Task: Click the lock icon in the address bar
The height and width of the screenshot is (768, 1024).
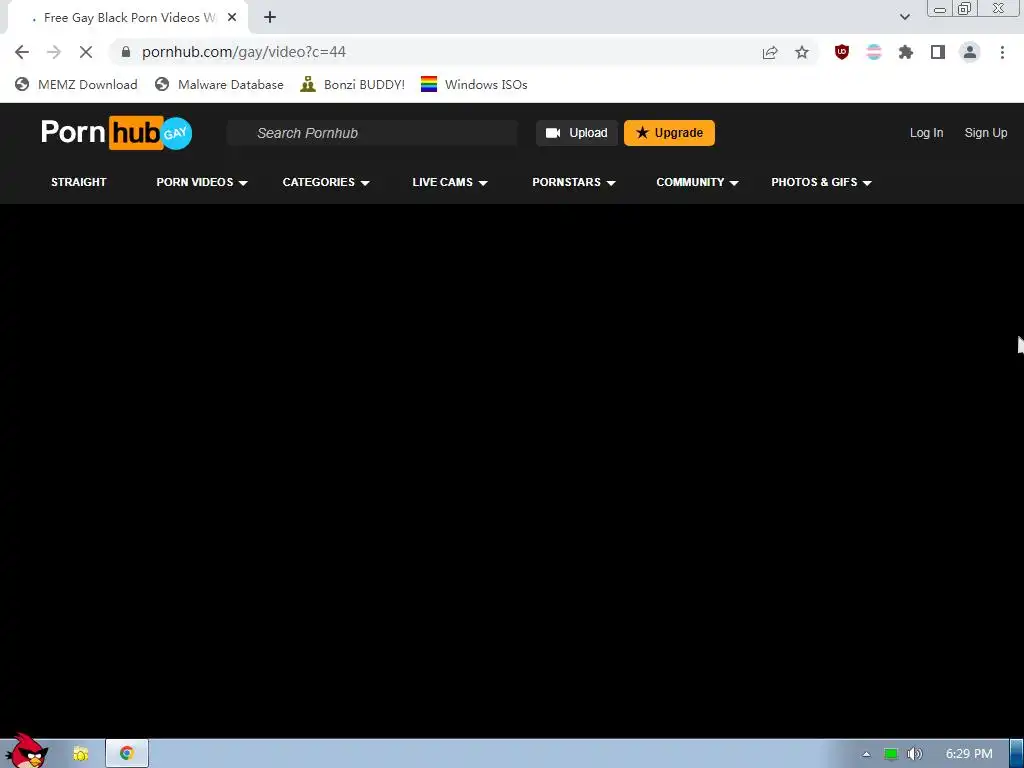Action: coord(126,52)
